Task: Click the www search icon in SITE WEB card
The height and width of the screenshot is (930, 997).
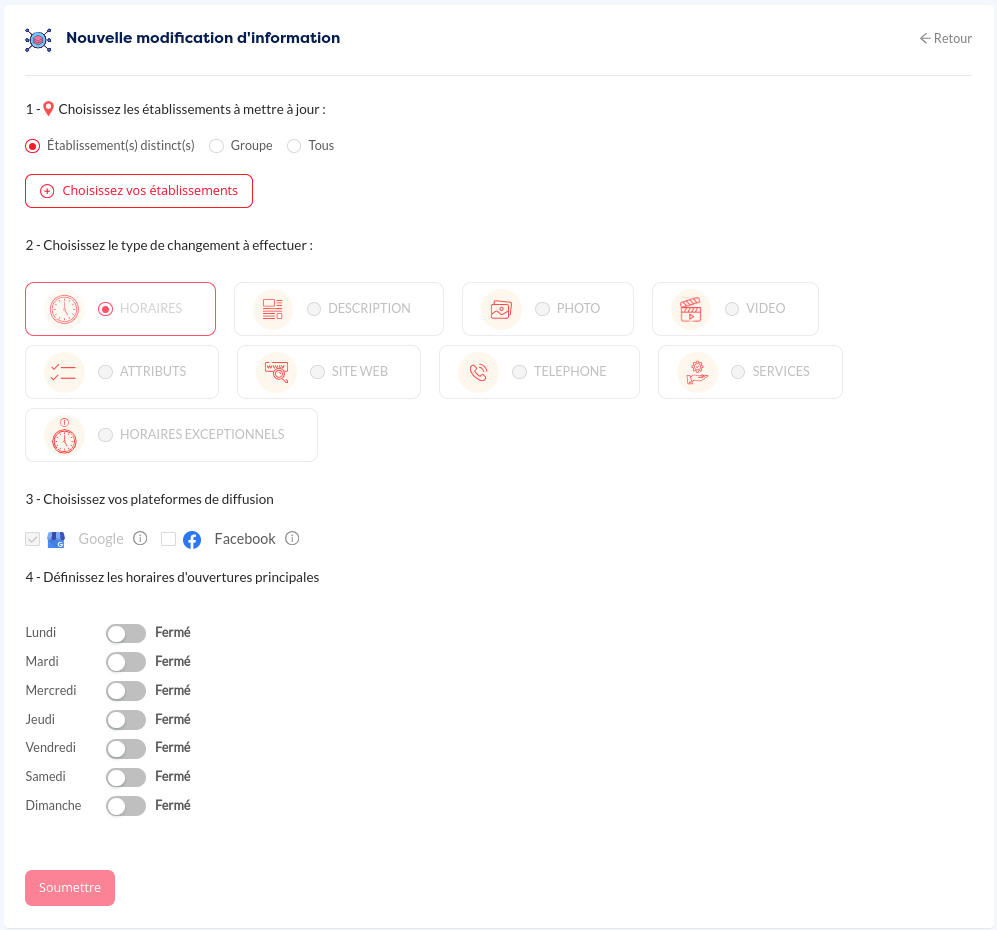Action: point(277,372)
